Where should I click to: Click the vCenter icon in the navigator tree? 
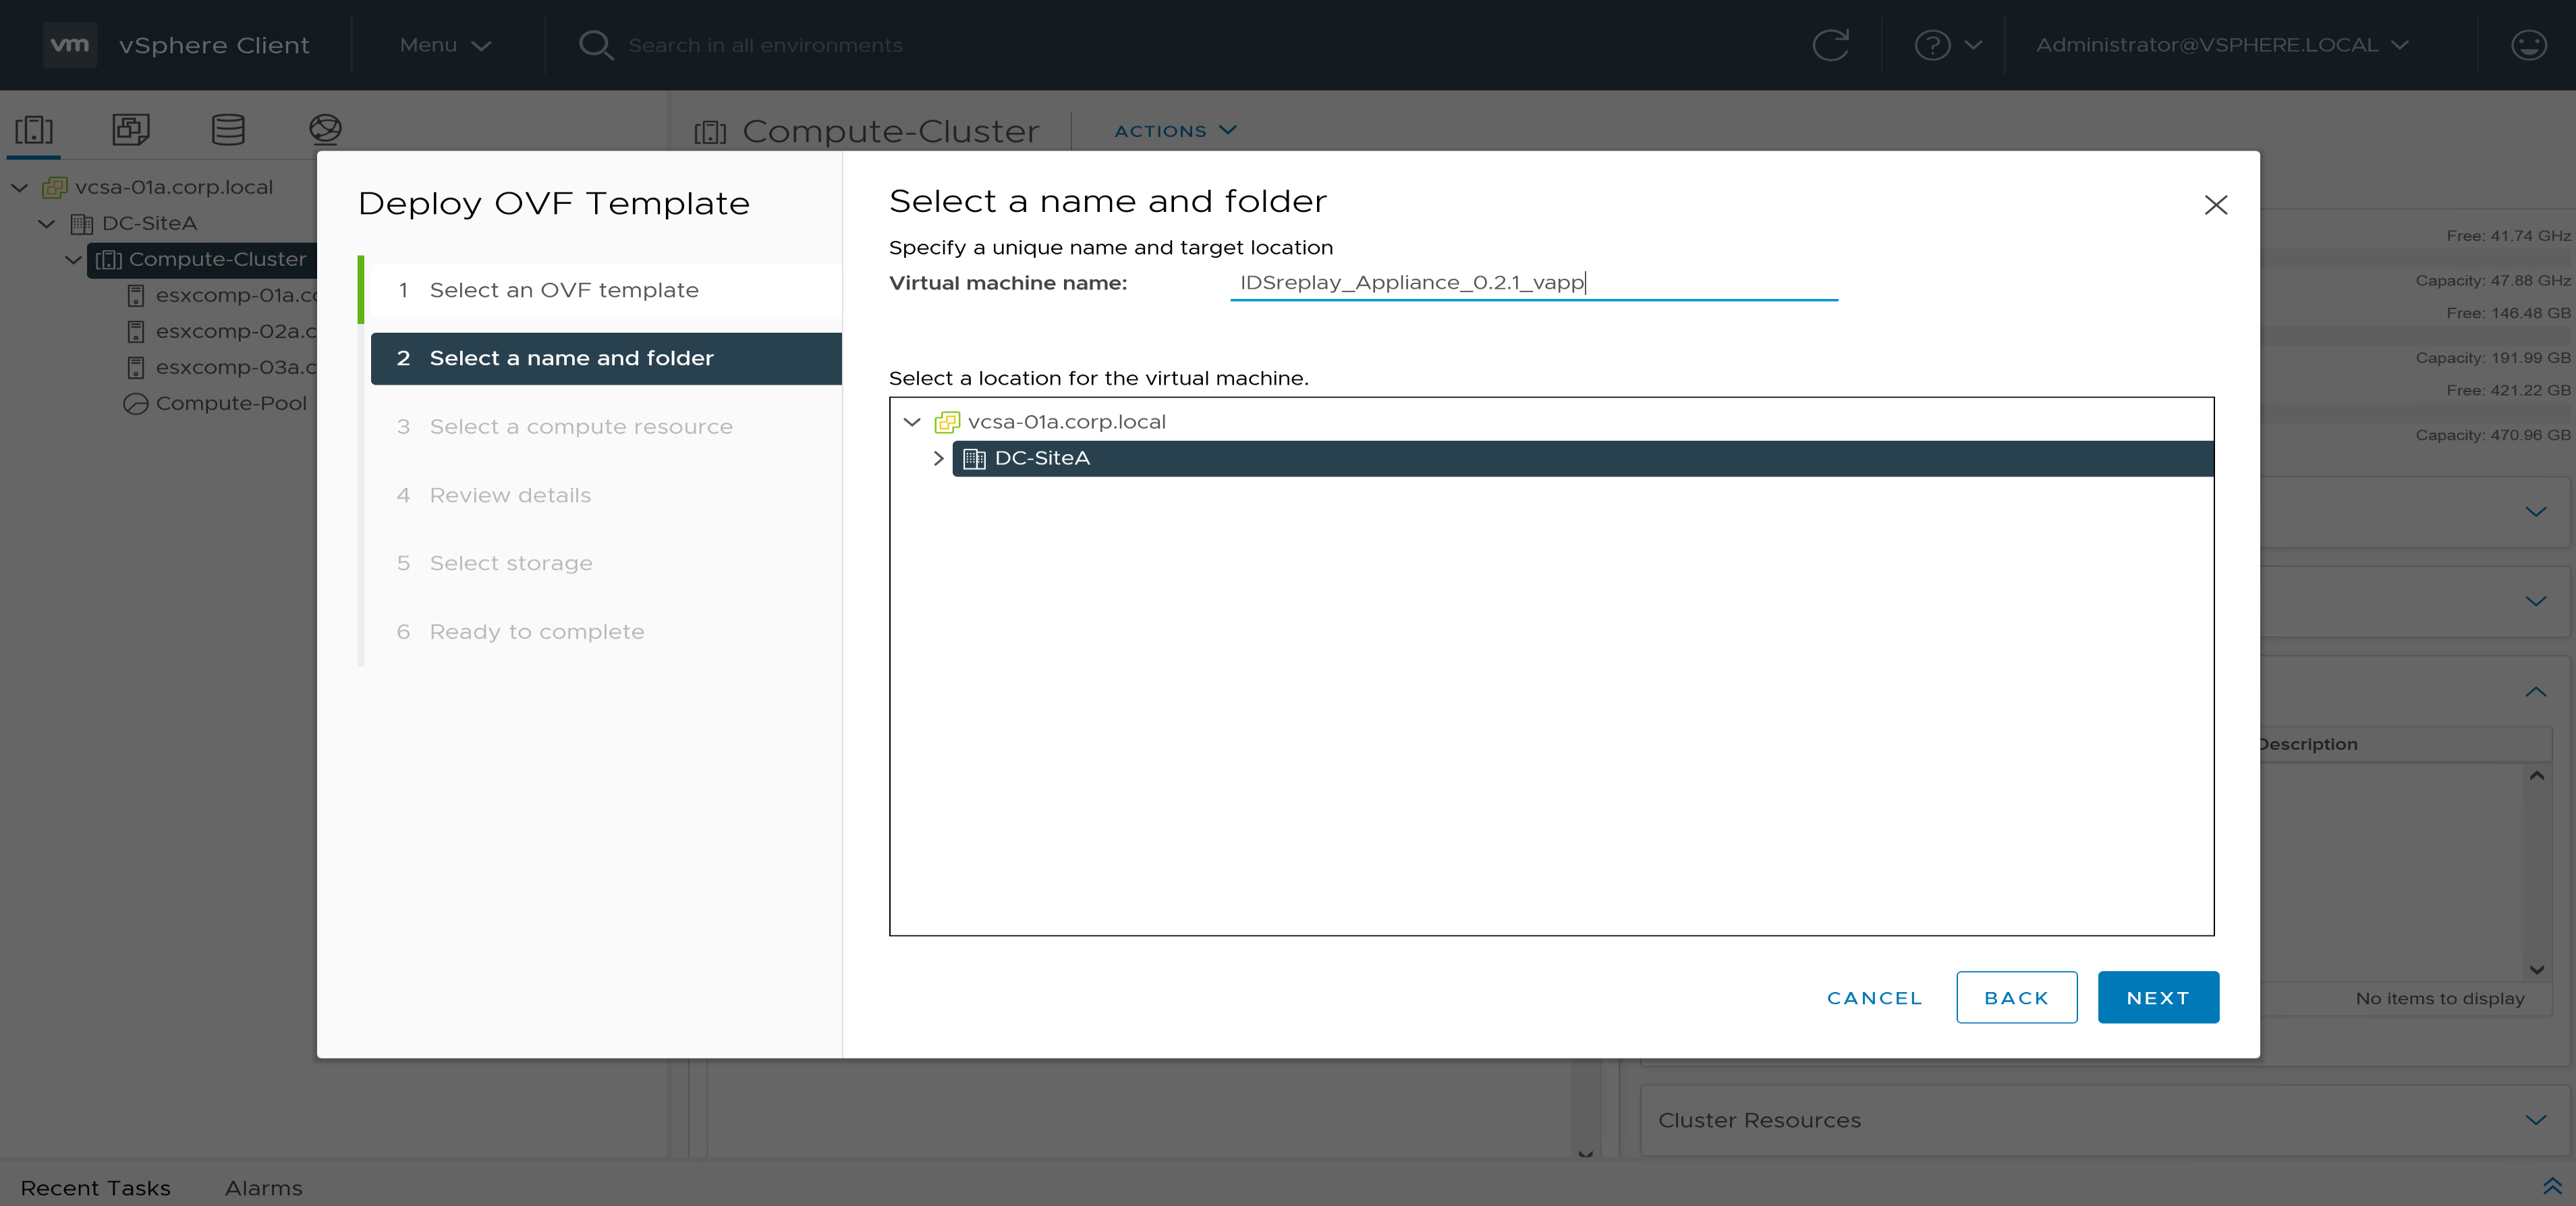pyautogui.click(x=55, y=187)
